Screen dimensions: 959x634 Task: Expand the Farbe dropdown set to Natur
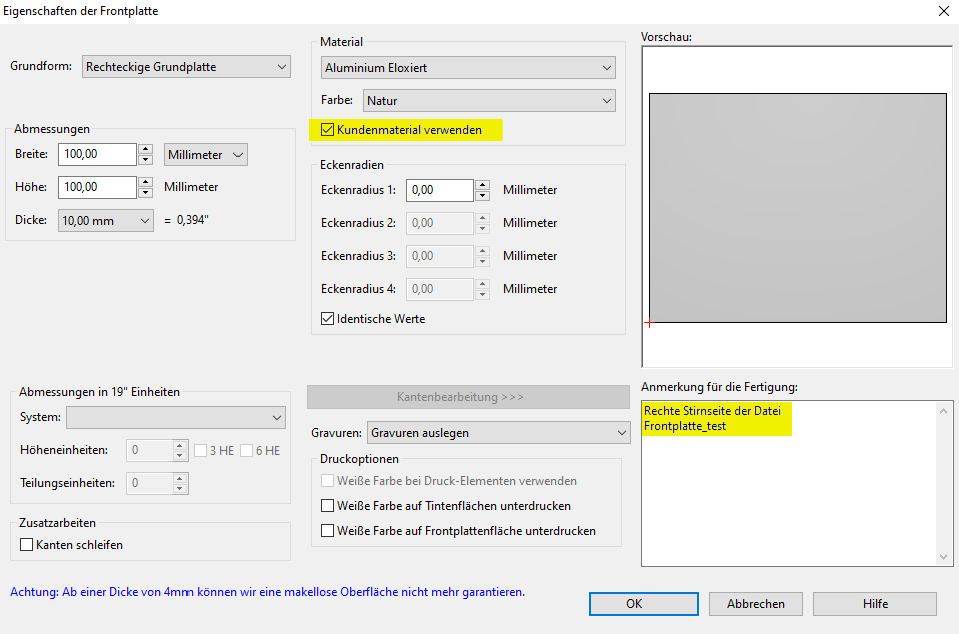pyautogui.click(x=488, y=101)
